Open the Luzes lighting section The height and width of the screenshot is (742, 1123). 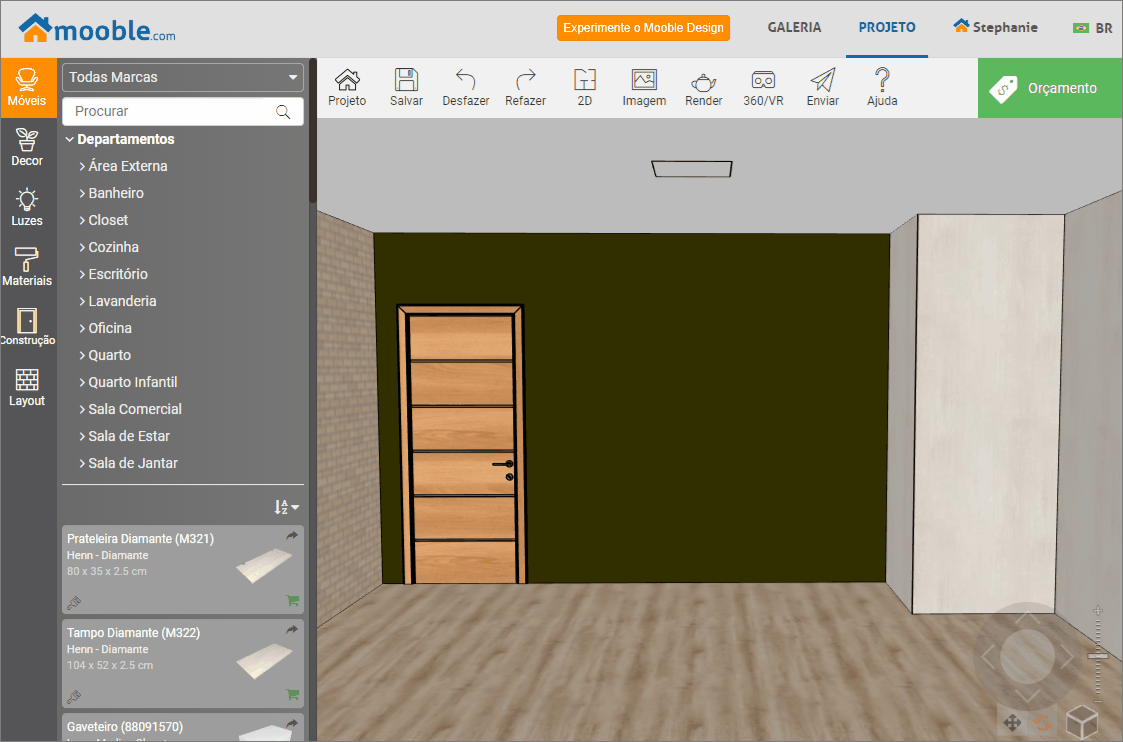[x=27, y=208]
